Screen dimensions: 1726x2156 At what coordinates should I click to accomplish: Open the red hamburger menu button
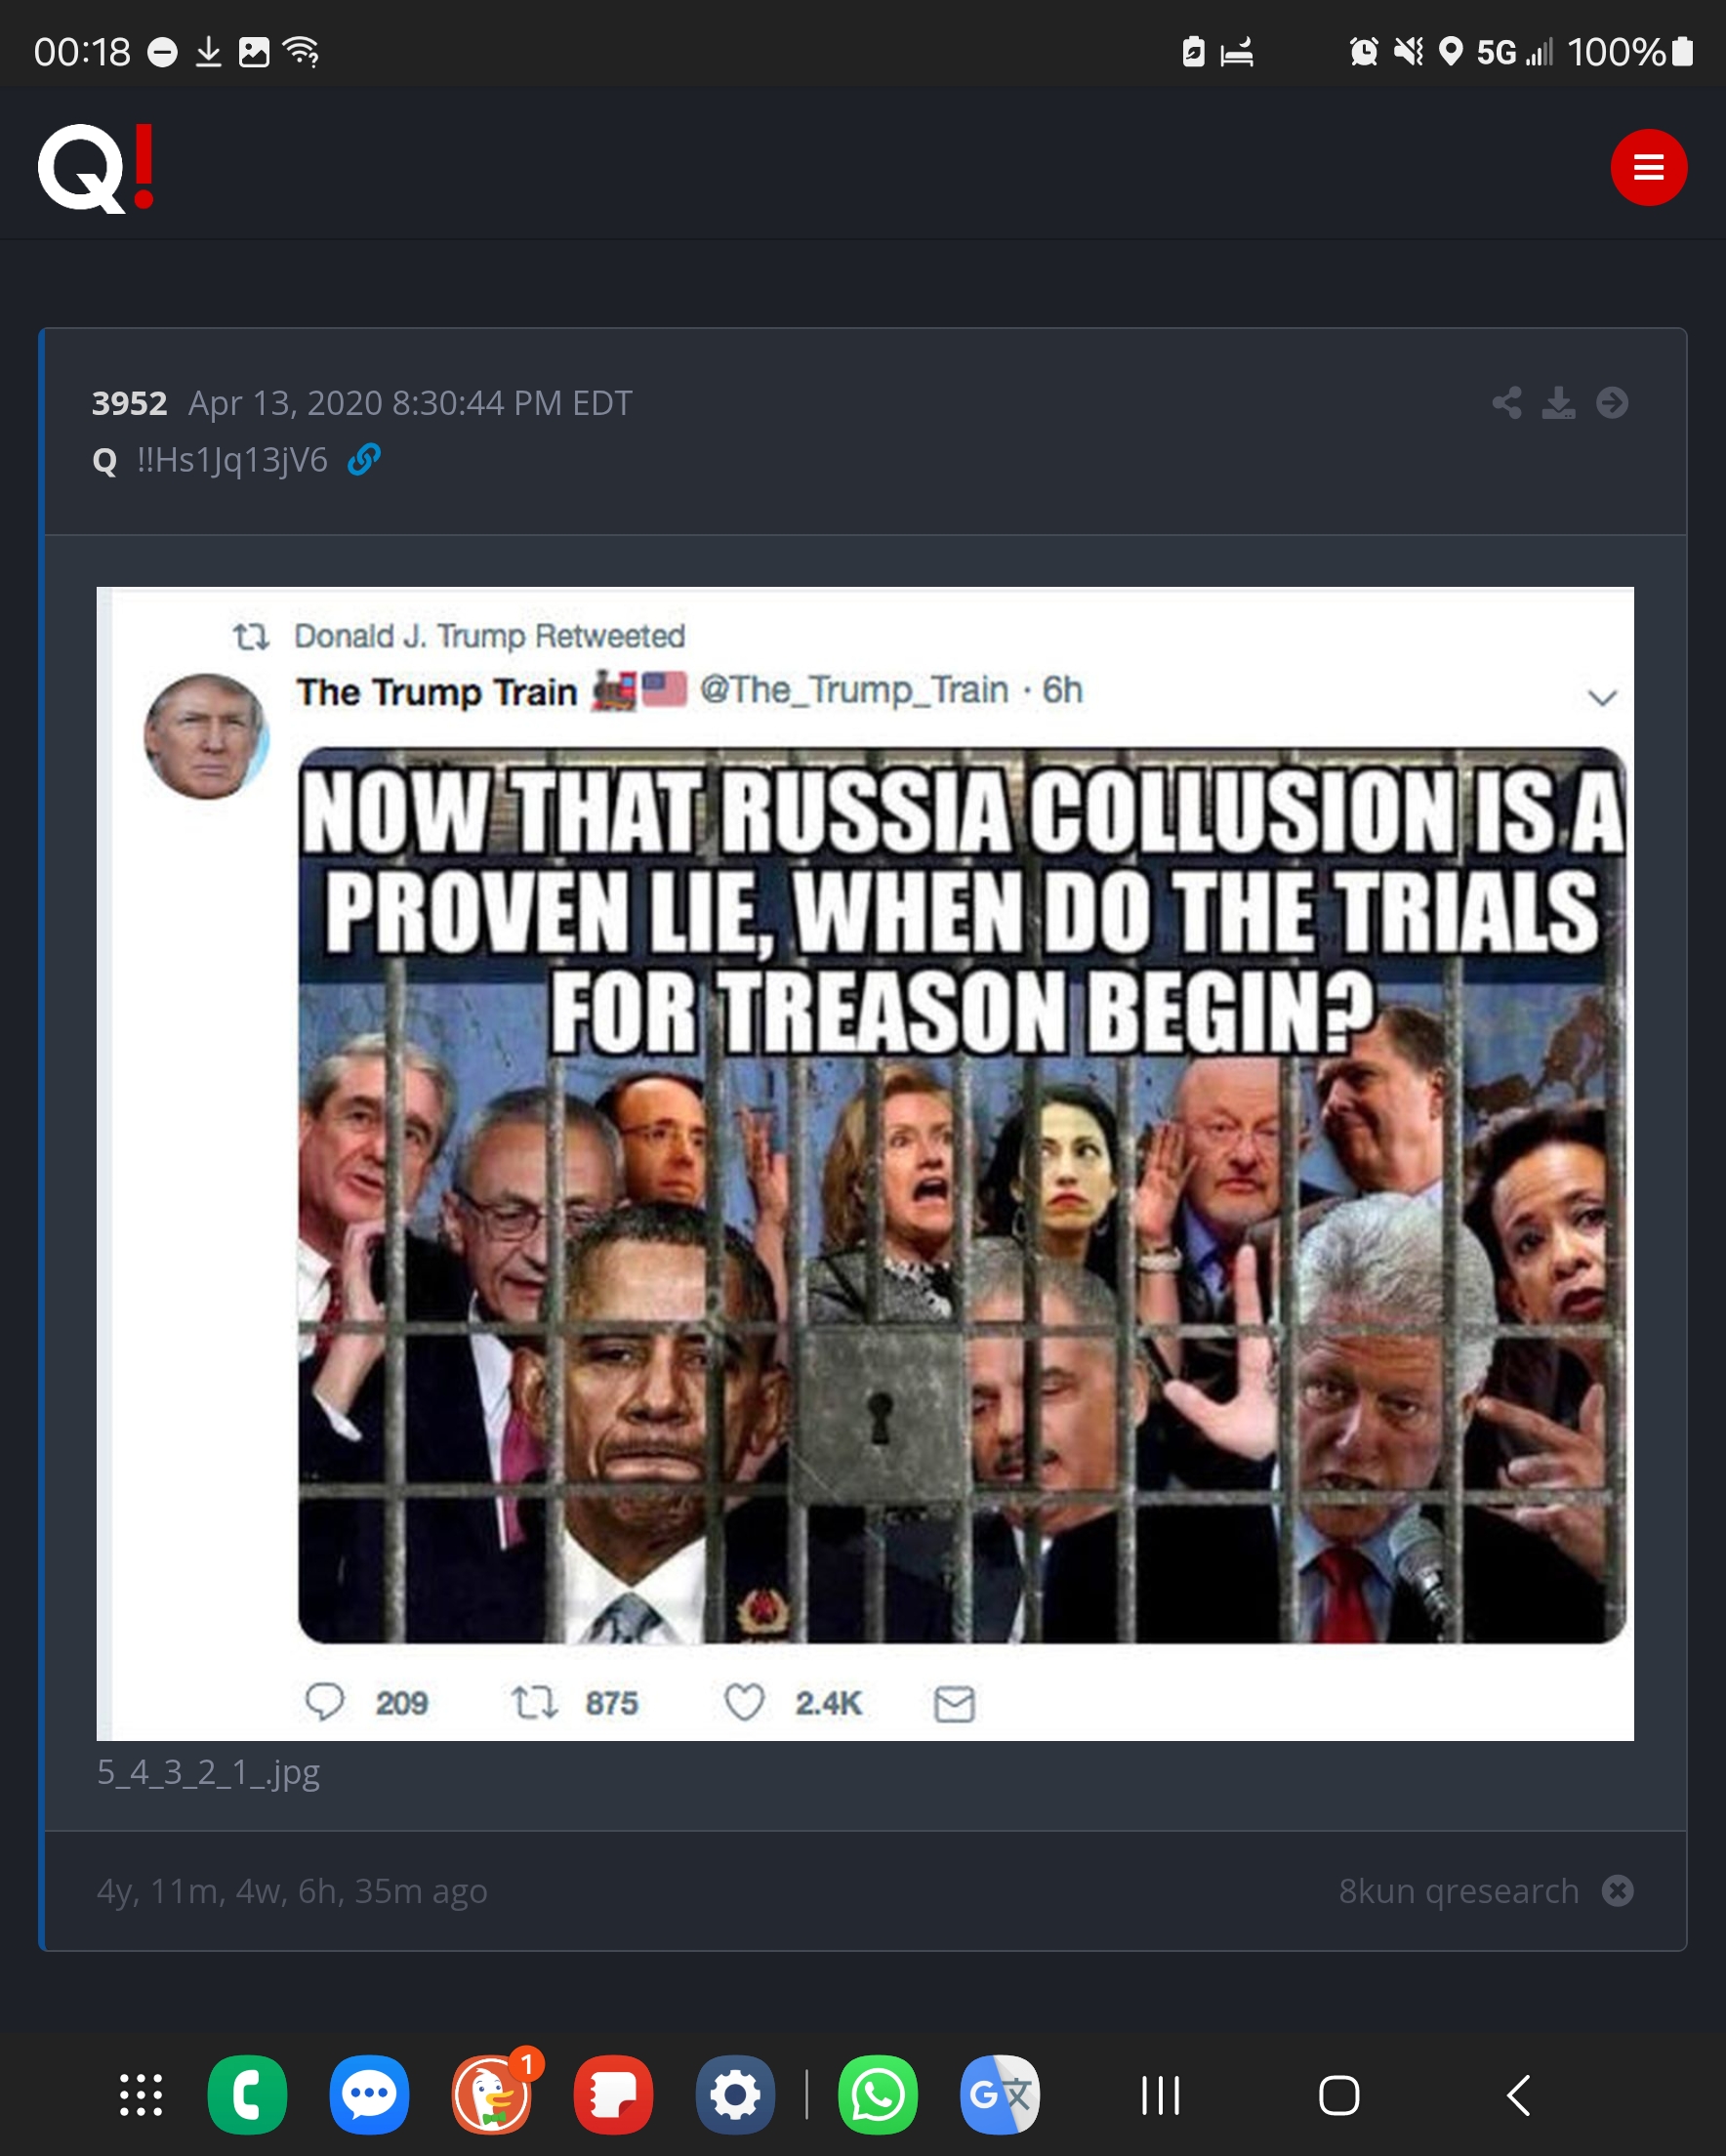pyautogui.click(x=1648, y=167)
